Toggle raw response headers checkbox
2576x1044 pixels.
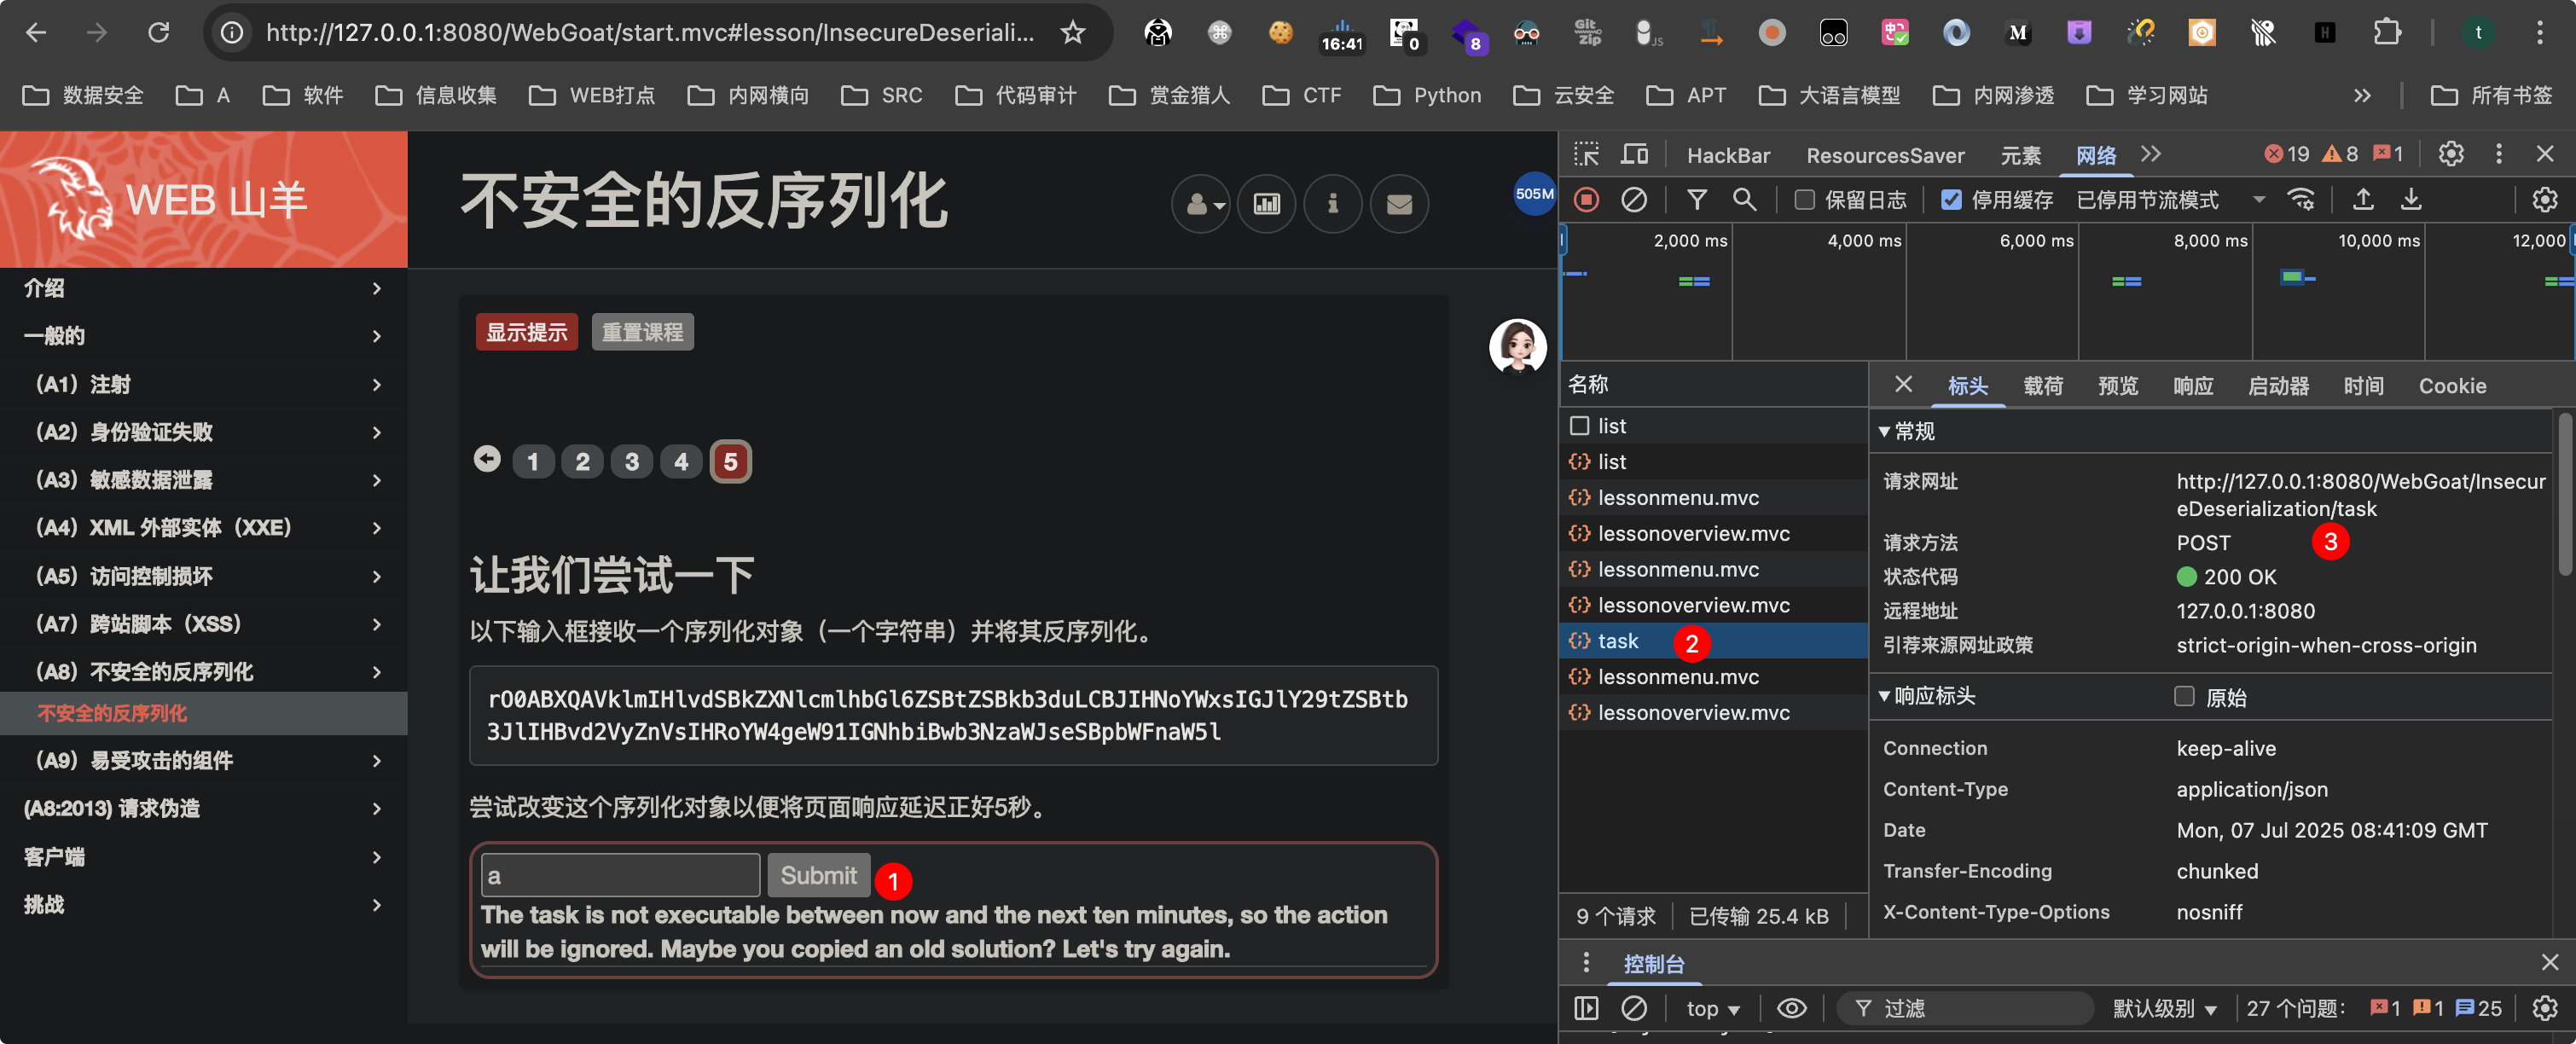2184,696
